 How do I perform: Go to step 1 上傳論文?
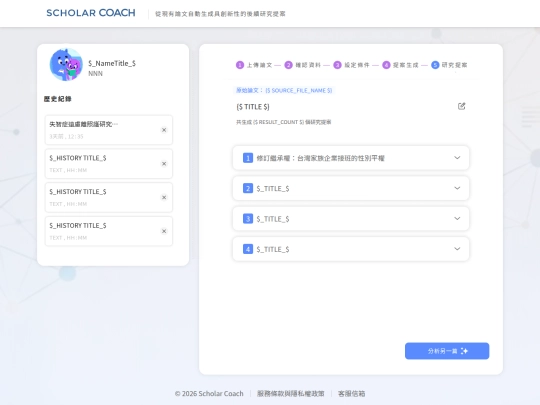point(254,65)
